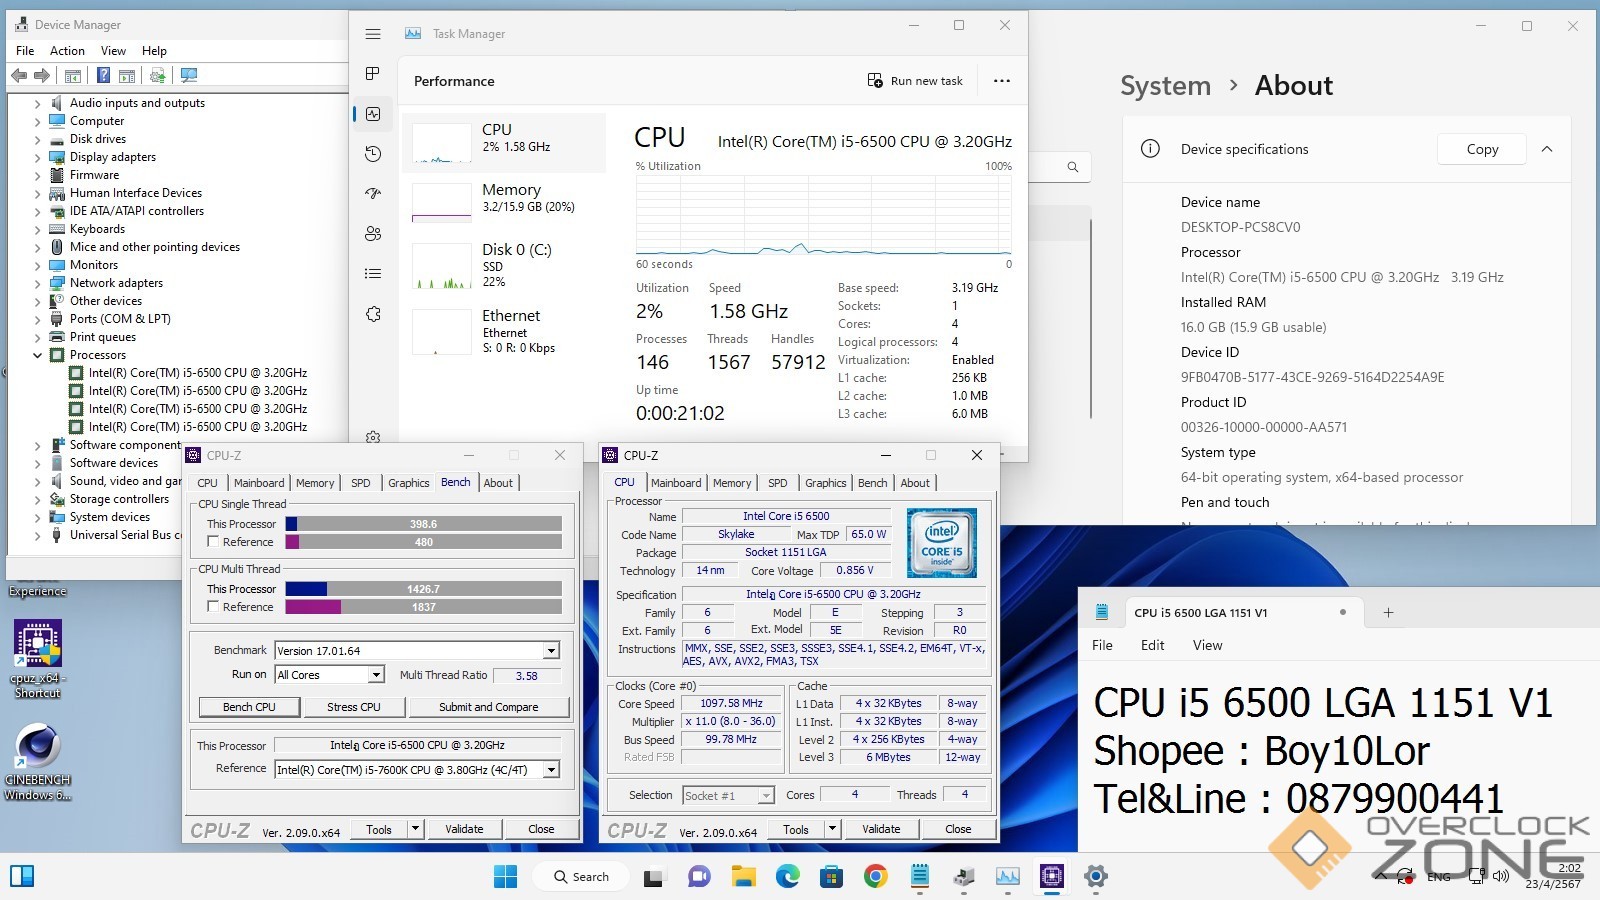The width and height of the screenshot is (1600, 900).
Task: Open the View menu in Device Manager
Action: (x=113, y=51)
